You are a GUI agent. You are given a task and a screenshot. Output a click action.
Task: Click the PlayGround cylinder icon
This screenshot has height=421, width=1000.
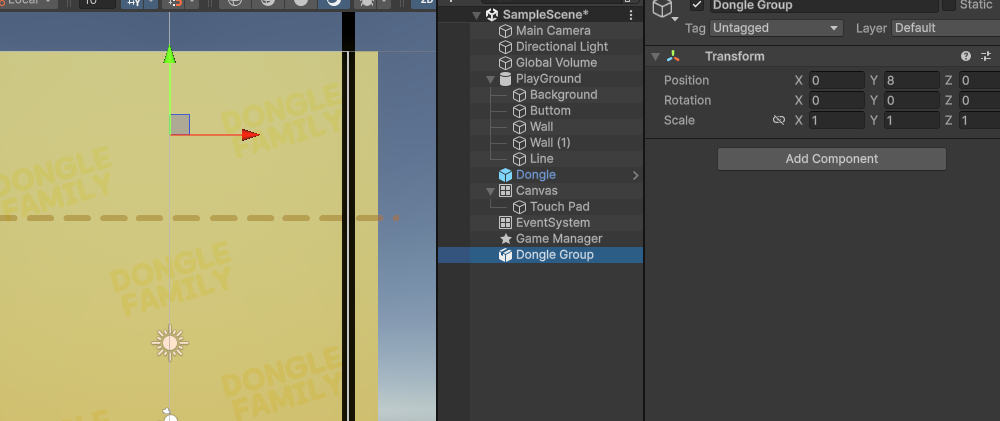(x=505, y=78)
